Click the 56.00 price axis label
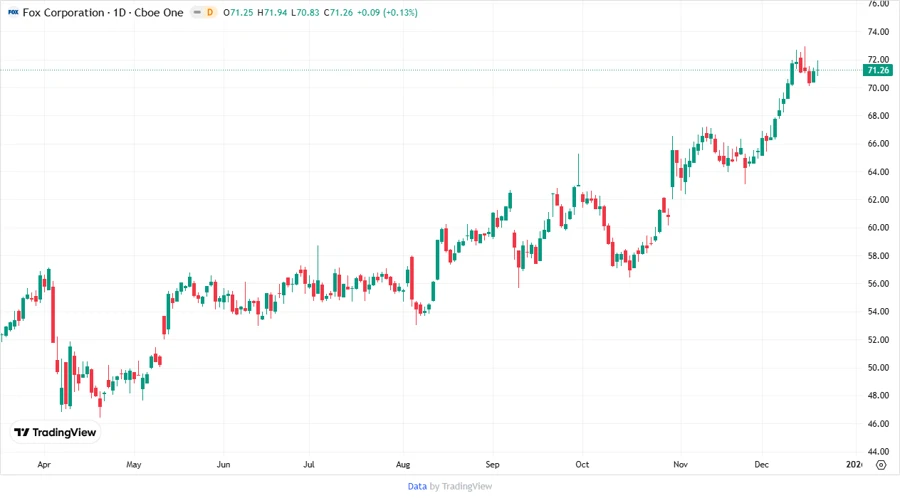 click(x=878, y=283)
